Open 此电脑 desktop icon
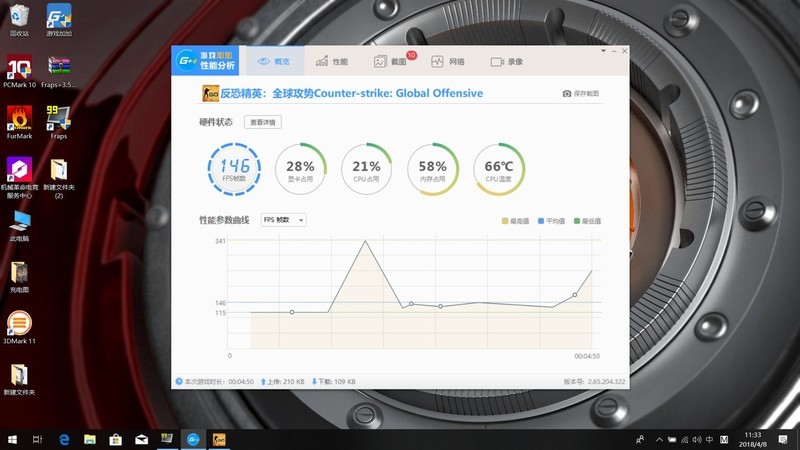This screenshot has width=800, height=450. 19,226
